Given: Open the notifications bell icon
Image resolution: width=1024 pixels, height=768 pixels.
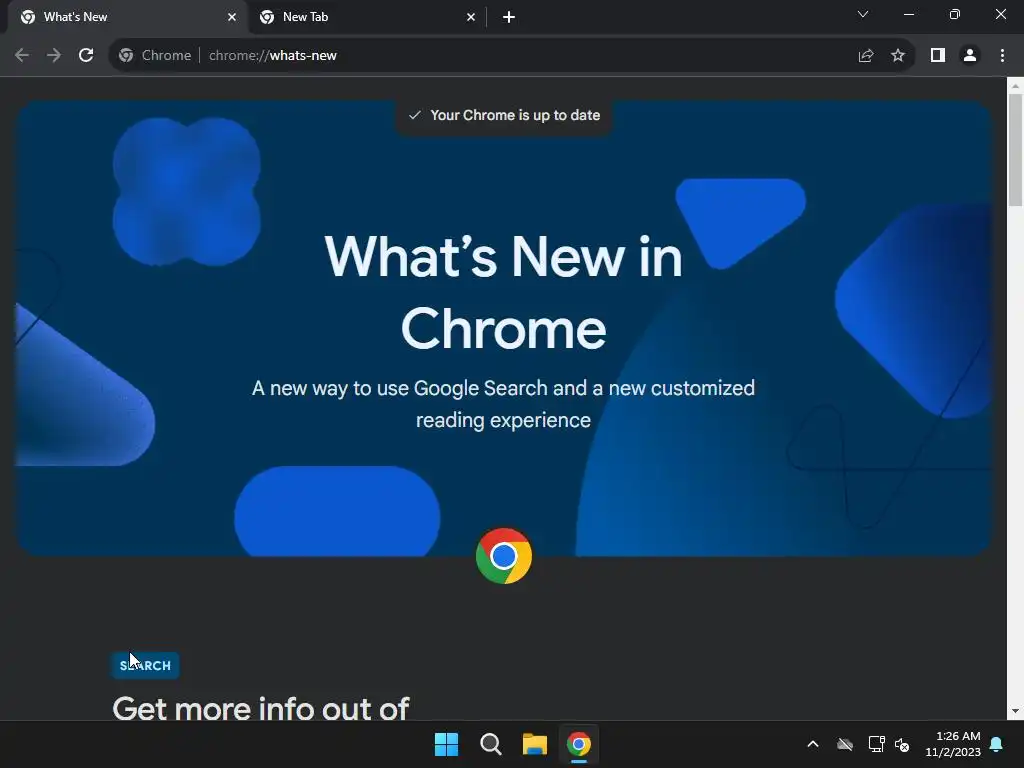Looking at the screenshot, I should pyautogui.click(x=997, y=744).
